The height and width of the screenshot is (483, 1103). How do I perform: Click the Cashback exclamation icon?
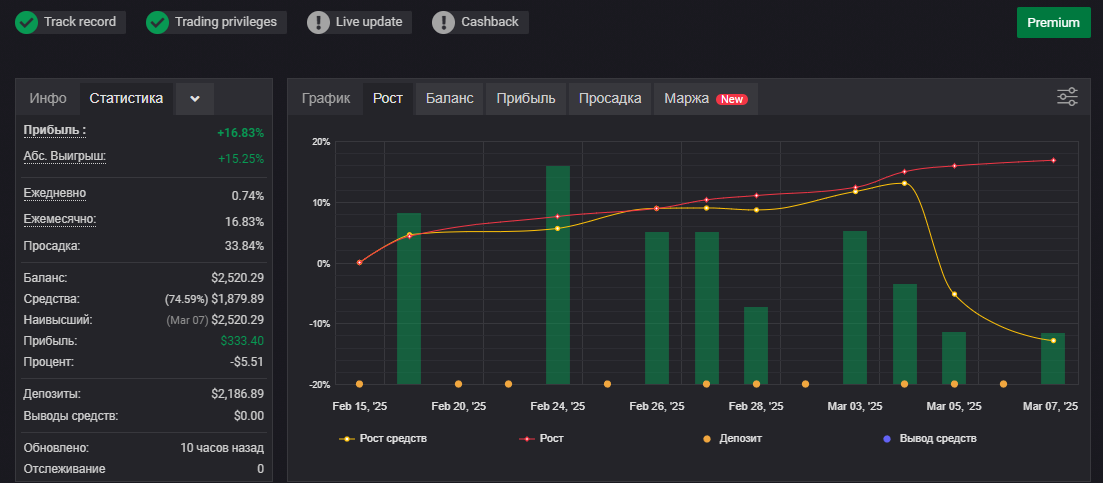(x=443, y=22)
